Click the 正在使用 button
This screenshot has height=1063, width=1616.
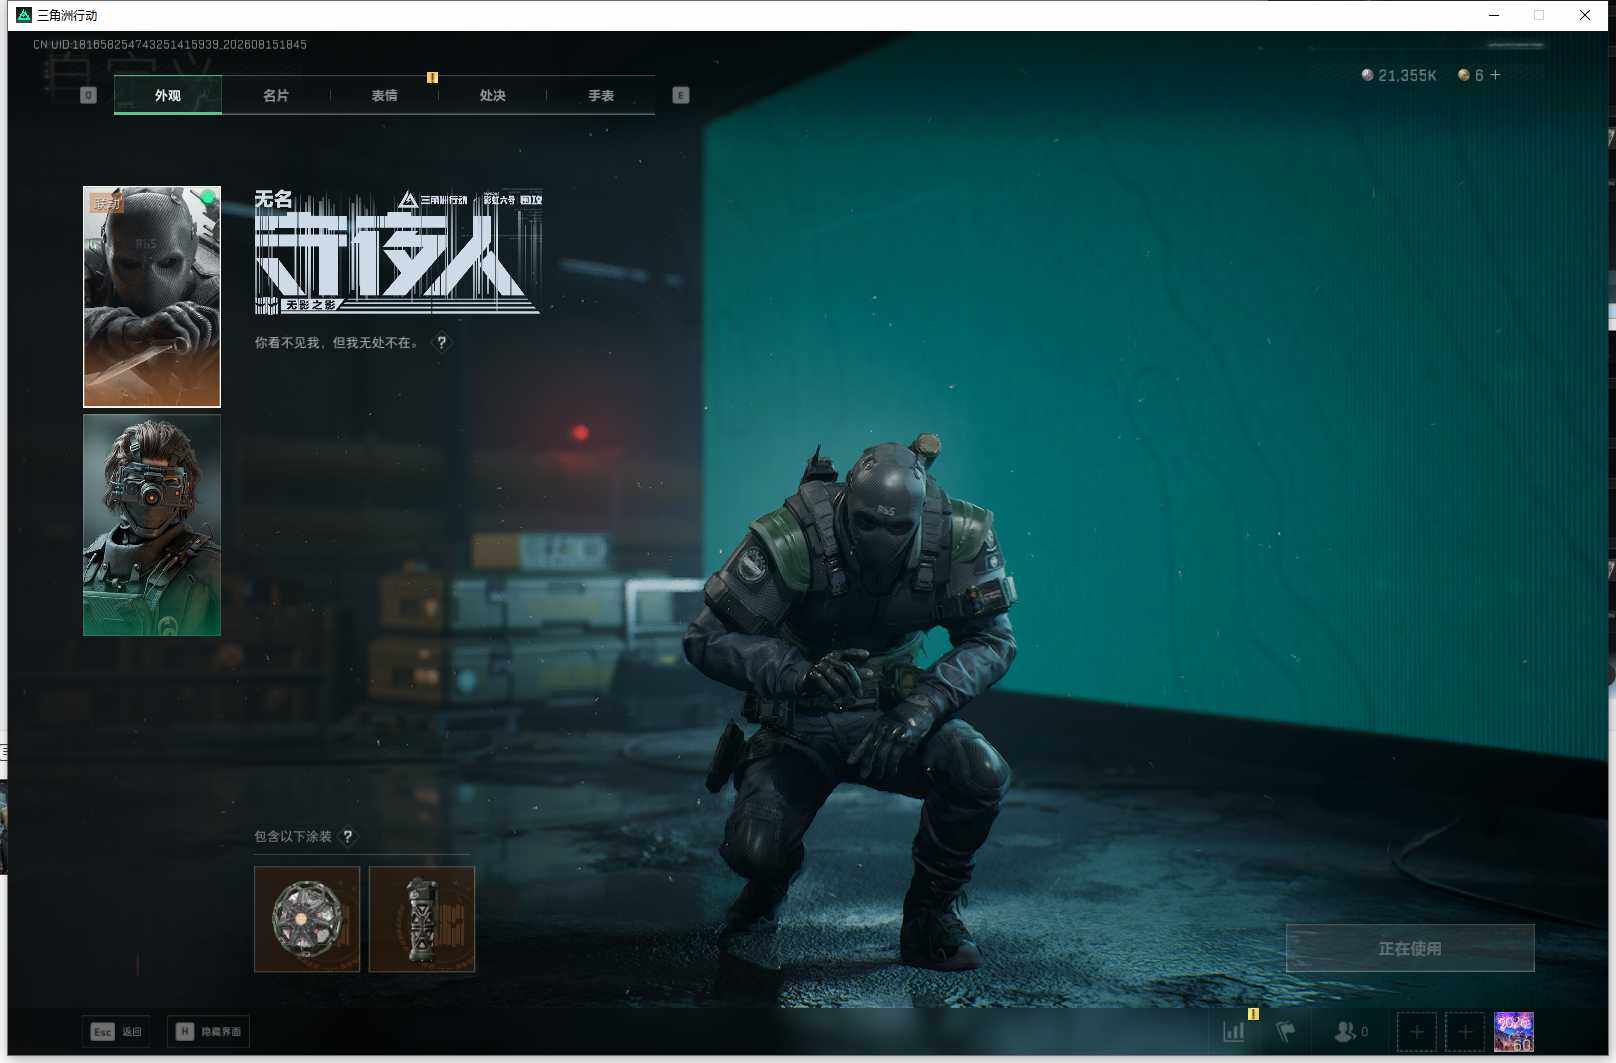[1410, 948]
